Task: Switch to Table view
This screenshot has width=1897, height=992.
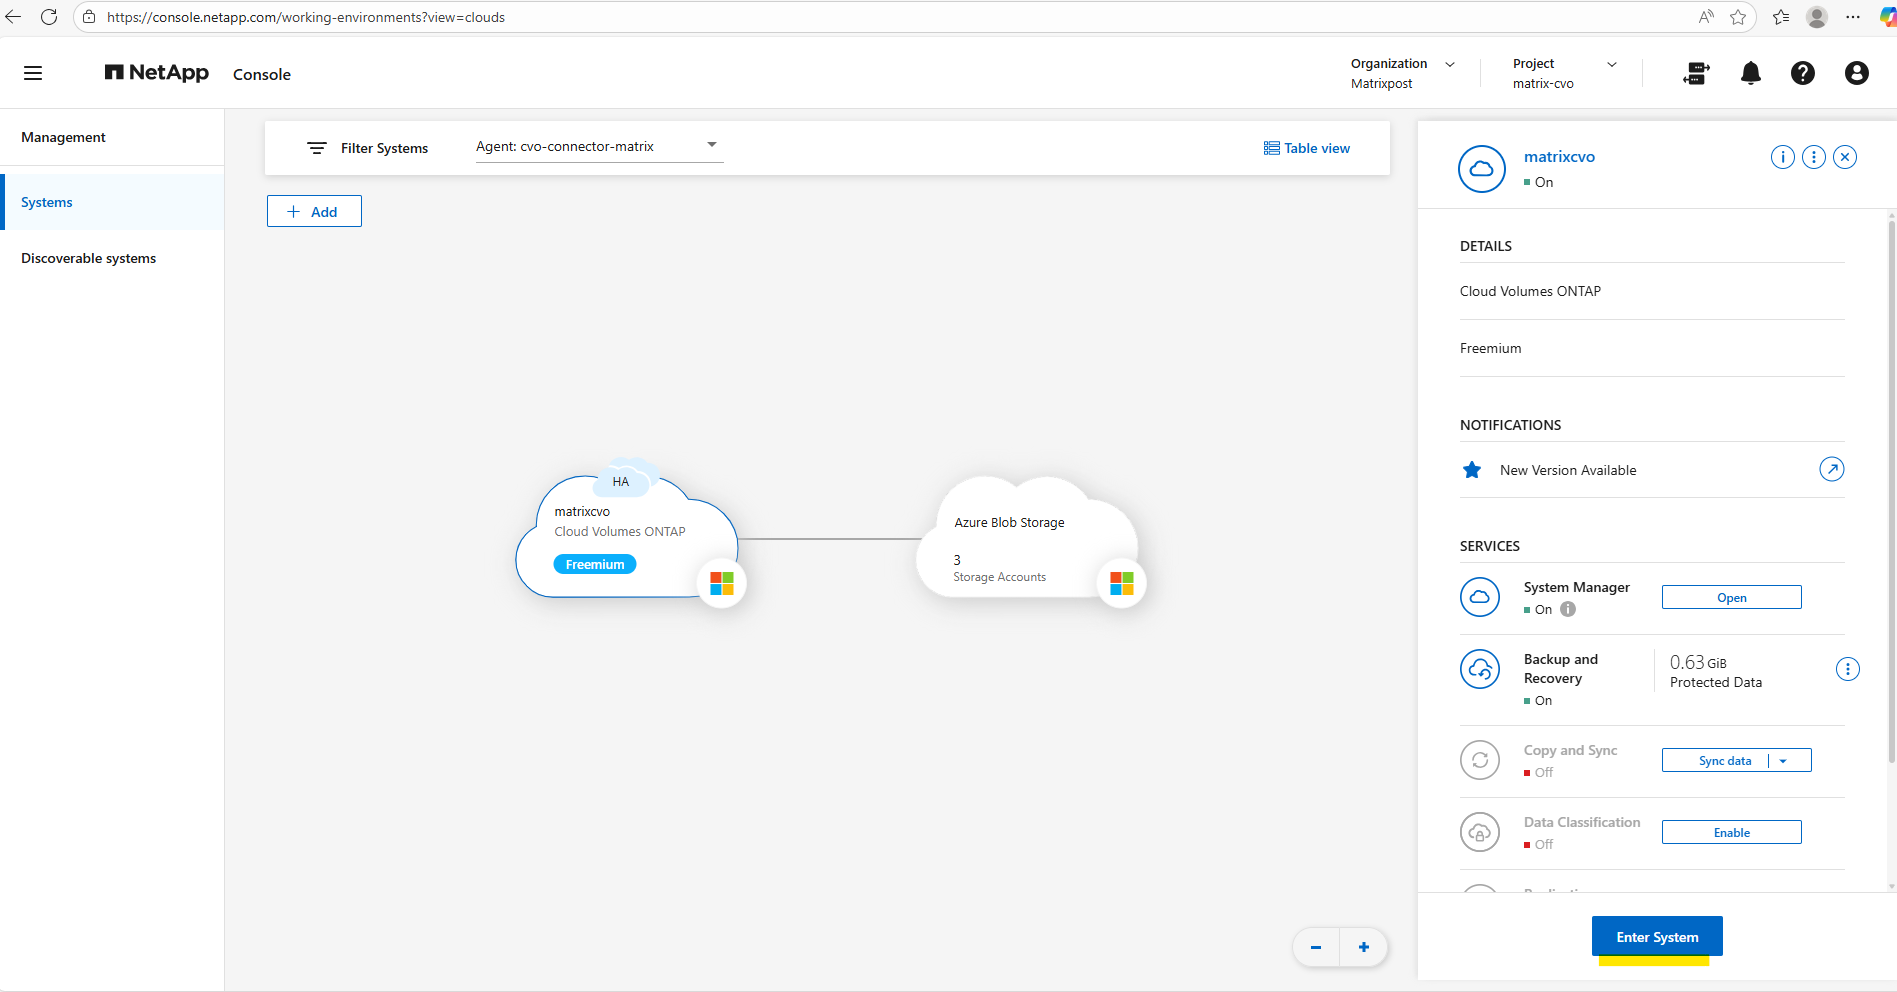Action: (1306, 148)
